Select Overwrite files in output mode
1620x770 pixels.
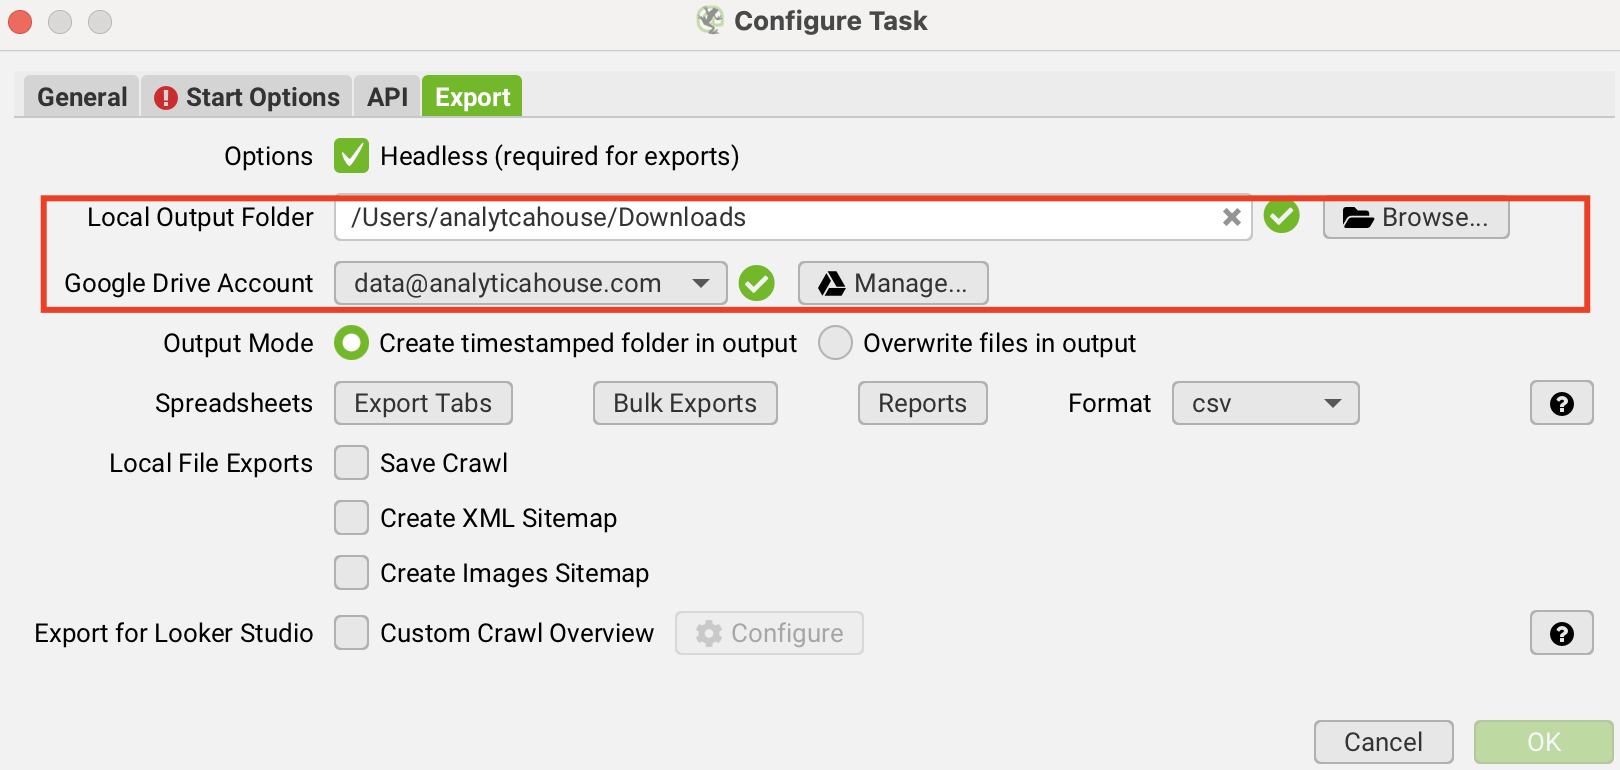(835, 343)
